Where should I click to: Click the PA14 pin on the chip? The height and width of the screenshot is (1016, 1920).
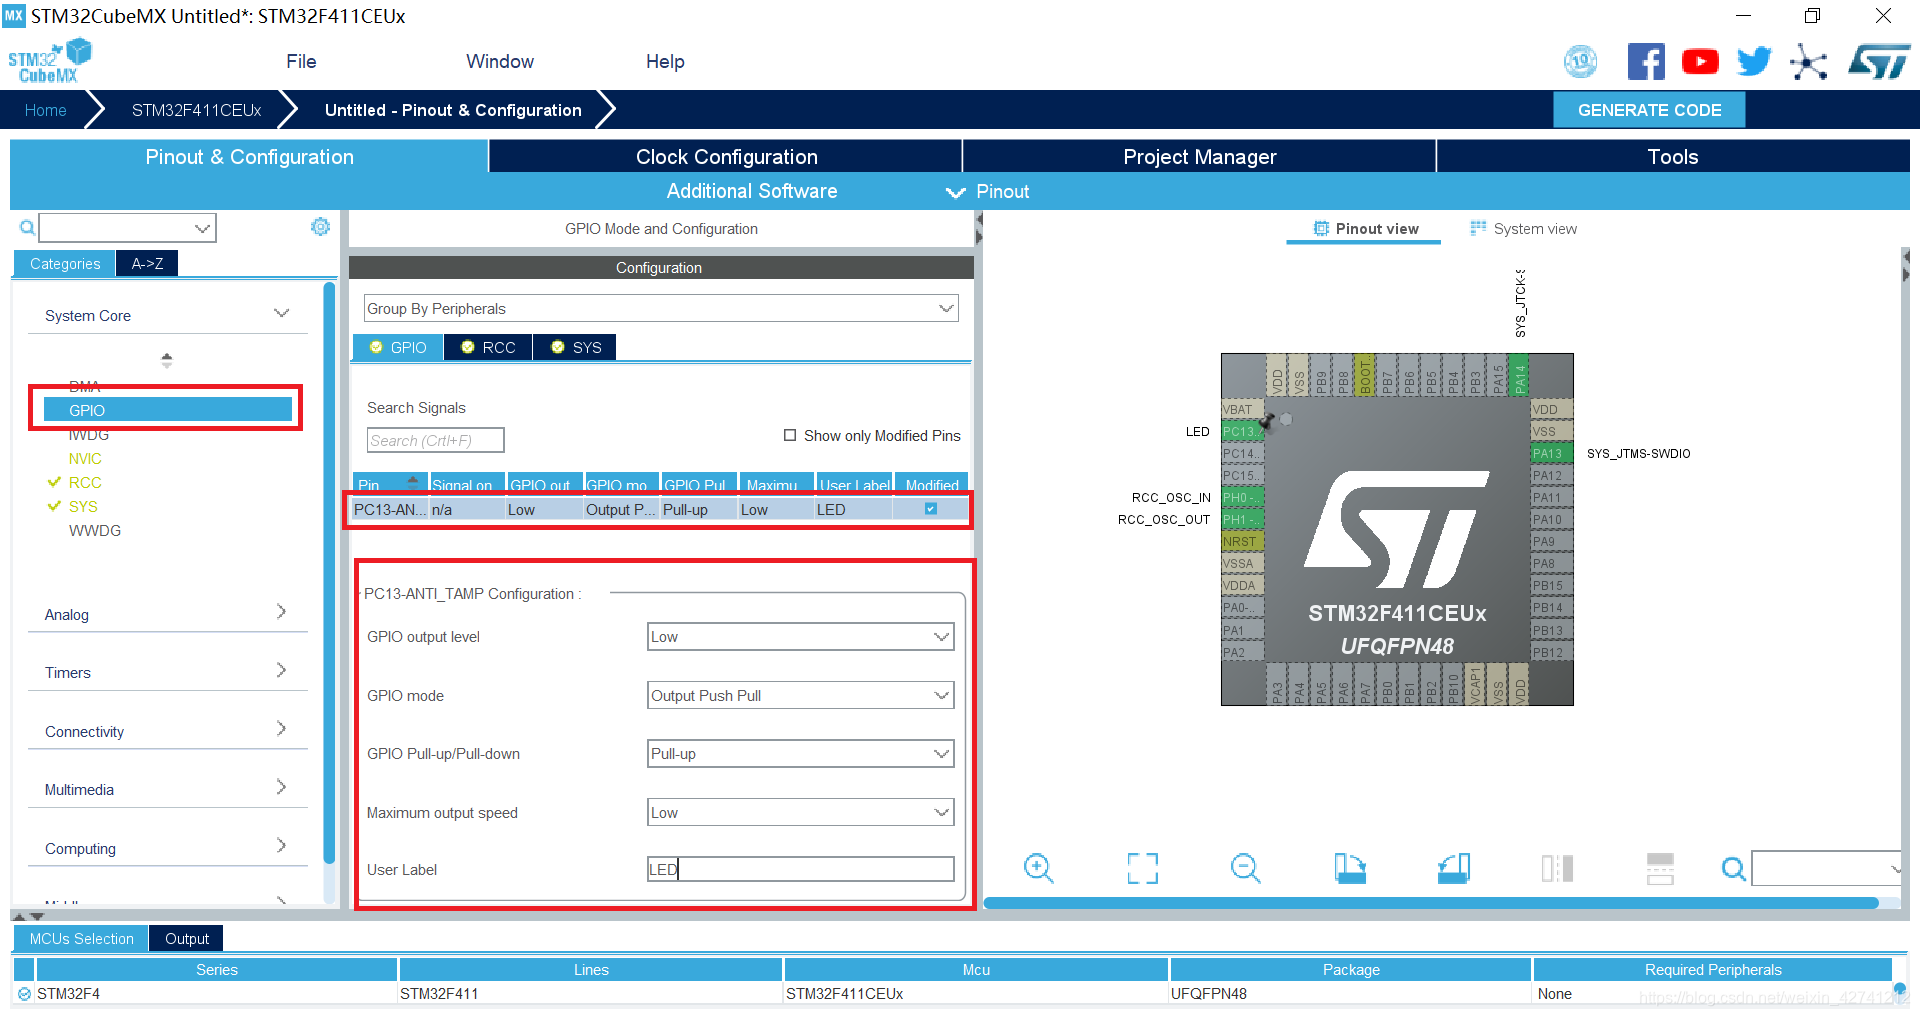coord(1520,376)
